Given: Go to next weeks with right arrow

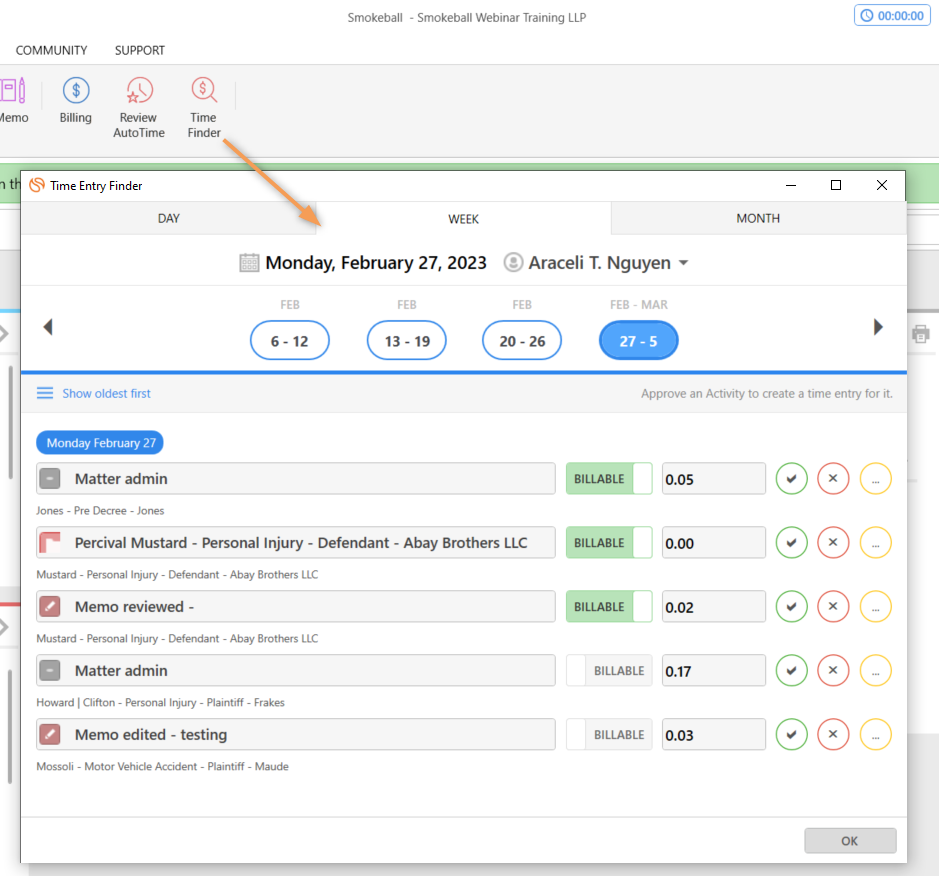Looking at the screenshot, I should point(878,327).
